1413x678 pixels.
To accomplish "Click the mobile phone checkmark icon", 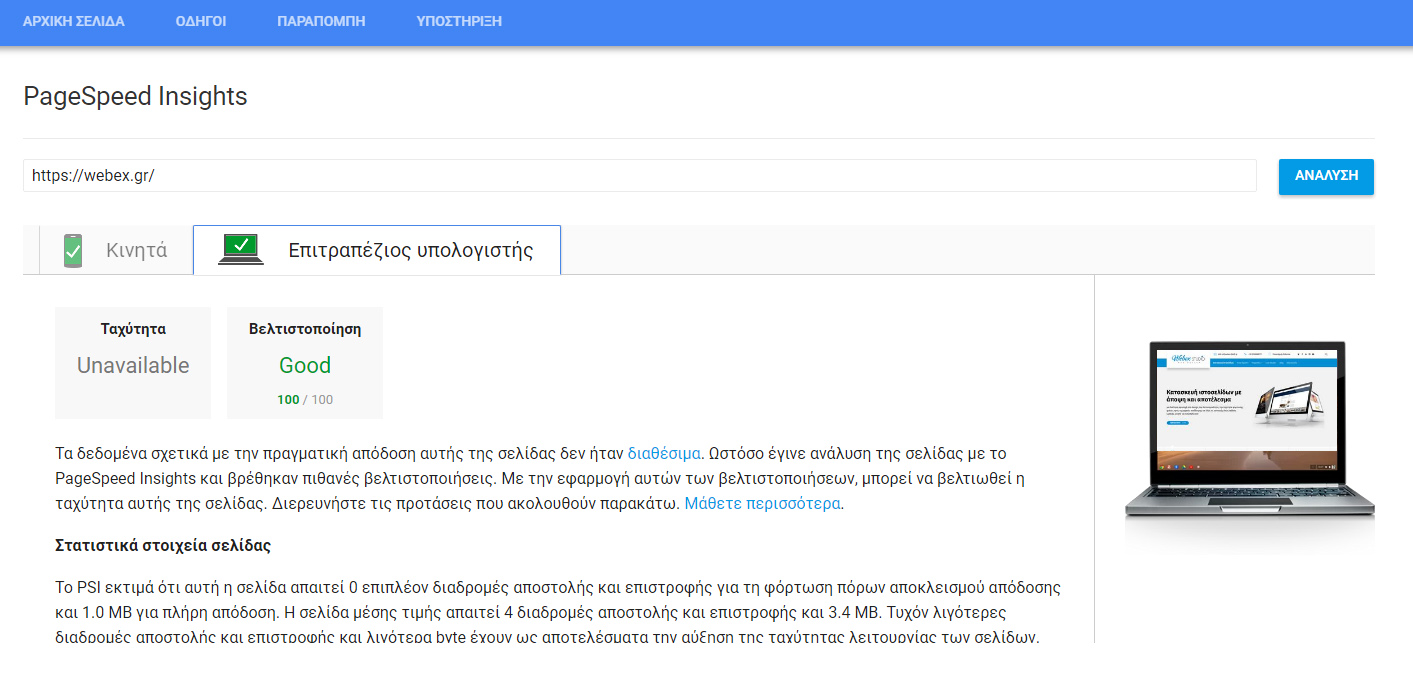I will (x=73, y=250).
